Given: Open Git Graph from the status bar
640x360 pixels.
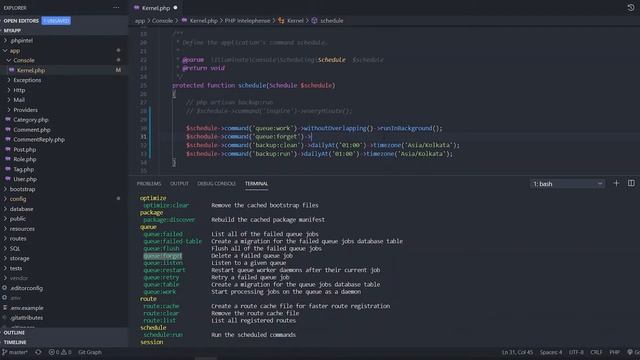Looking at the screenshot, I should pos(90,352).
